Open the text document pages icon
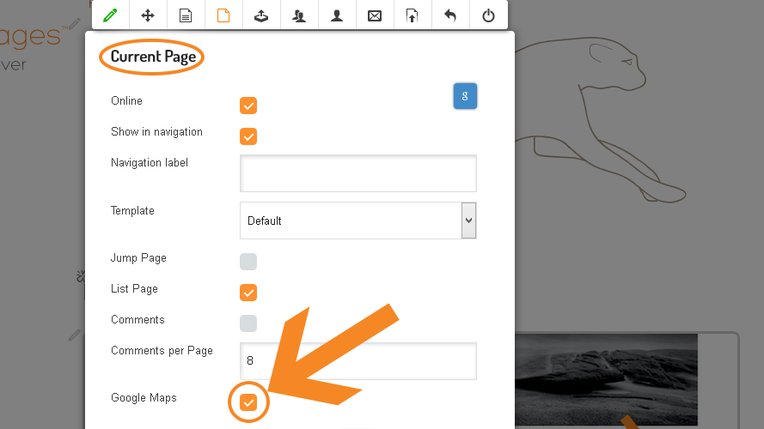764x429 pixels. [x=185, y=15]
